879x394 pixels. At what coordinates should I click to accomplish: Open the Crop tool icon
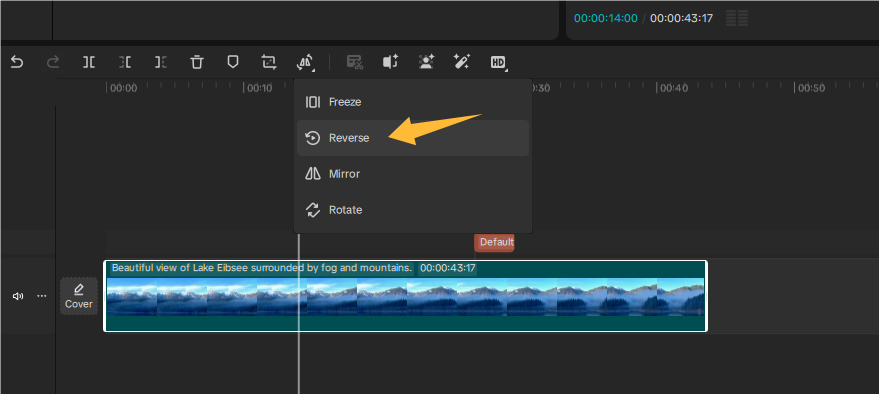click(269, 62)
